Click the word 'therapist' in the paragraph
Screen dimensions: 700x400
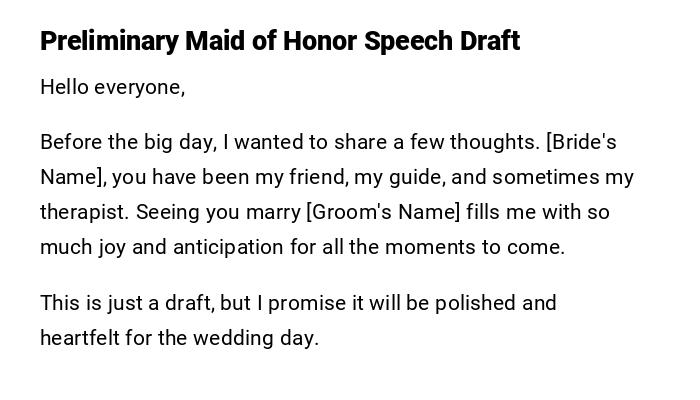coord(83,212)
